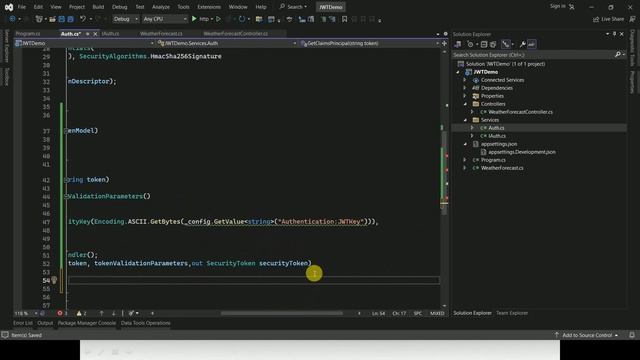Select Program.cs in Solution Explorer tree
Viewport: 640px width, 360px height.
493,160
